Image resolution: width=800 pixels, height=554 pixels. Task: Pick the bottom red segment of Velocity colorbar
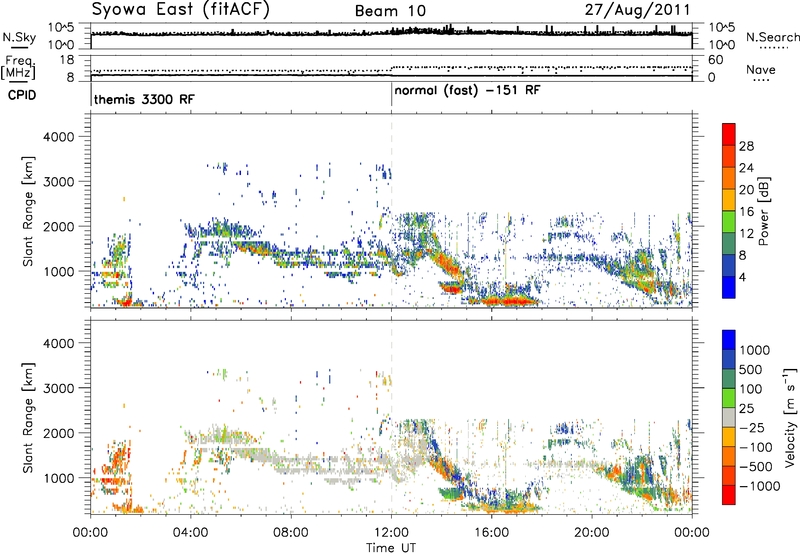pyautogui.click(x=729, y=495)
